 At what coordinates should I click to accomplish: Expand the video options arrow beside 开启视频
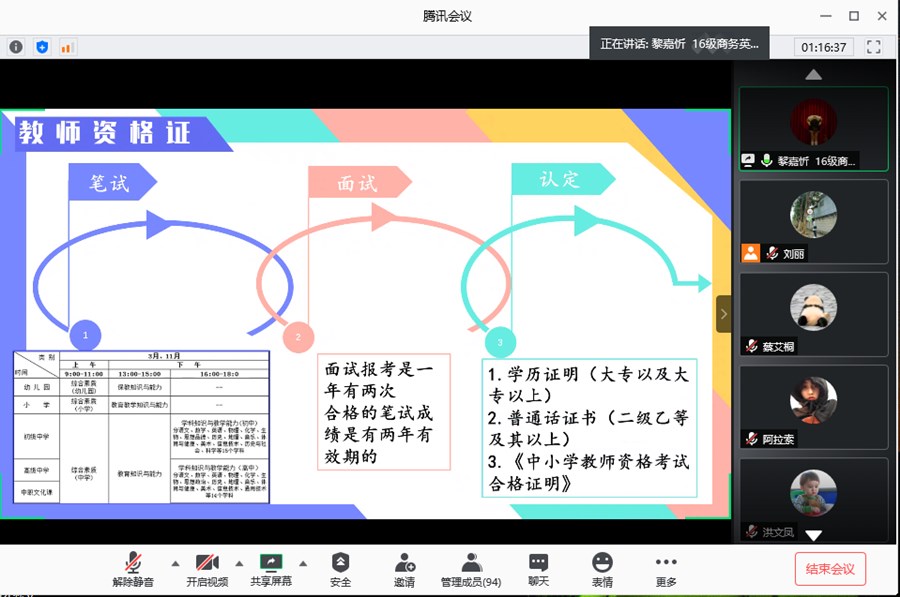240,562
